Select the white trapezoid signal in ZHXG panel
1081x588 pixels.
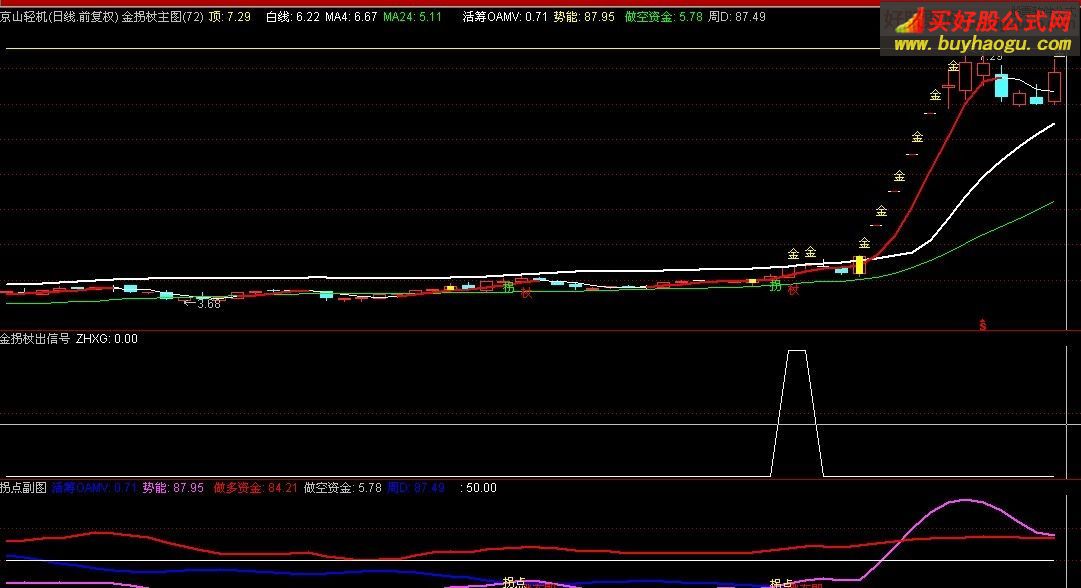pos(795,410)
